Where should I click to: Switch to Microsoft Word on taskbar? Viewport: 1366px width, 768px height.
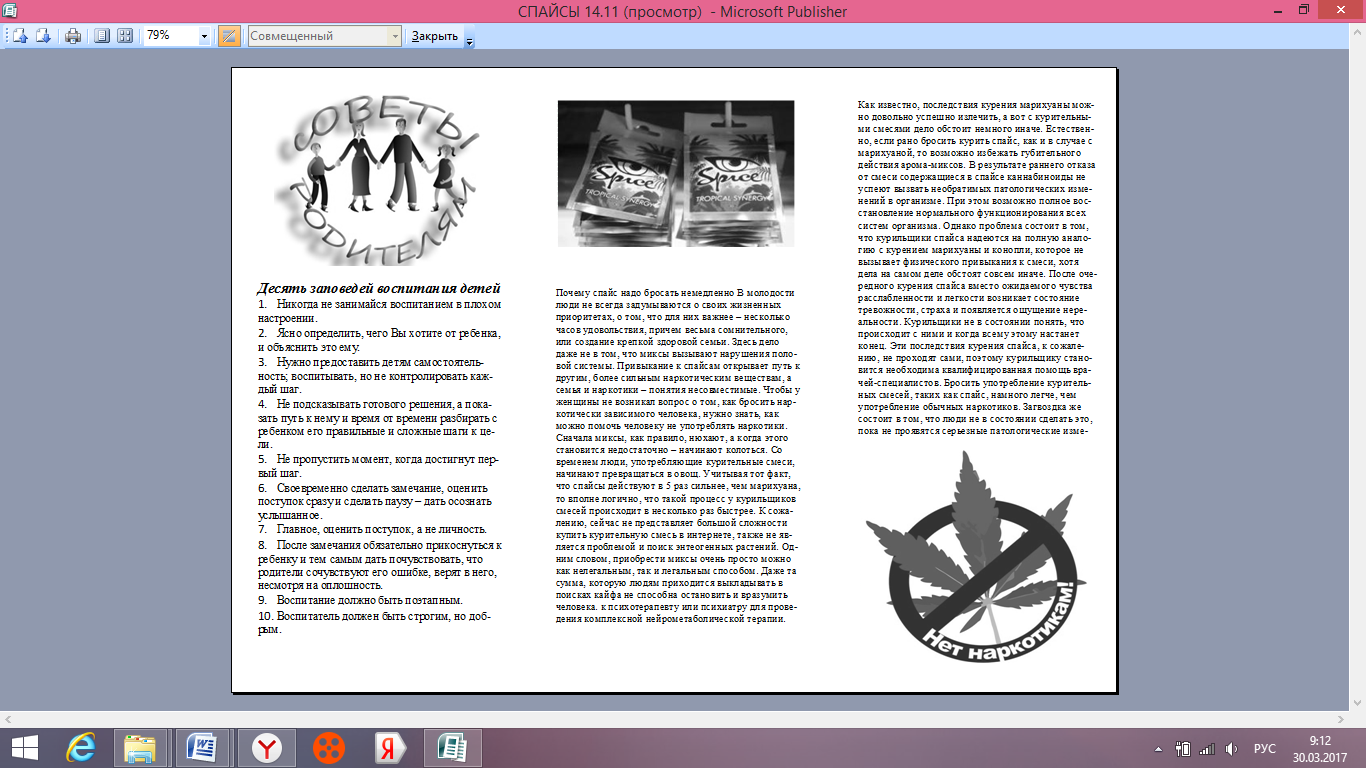coord(203,748)
